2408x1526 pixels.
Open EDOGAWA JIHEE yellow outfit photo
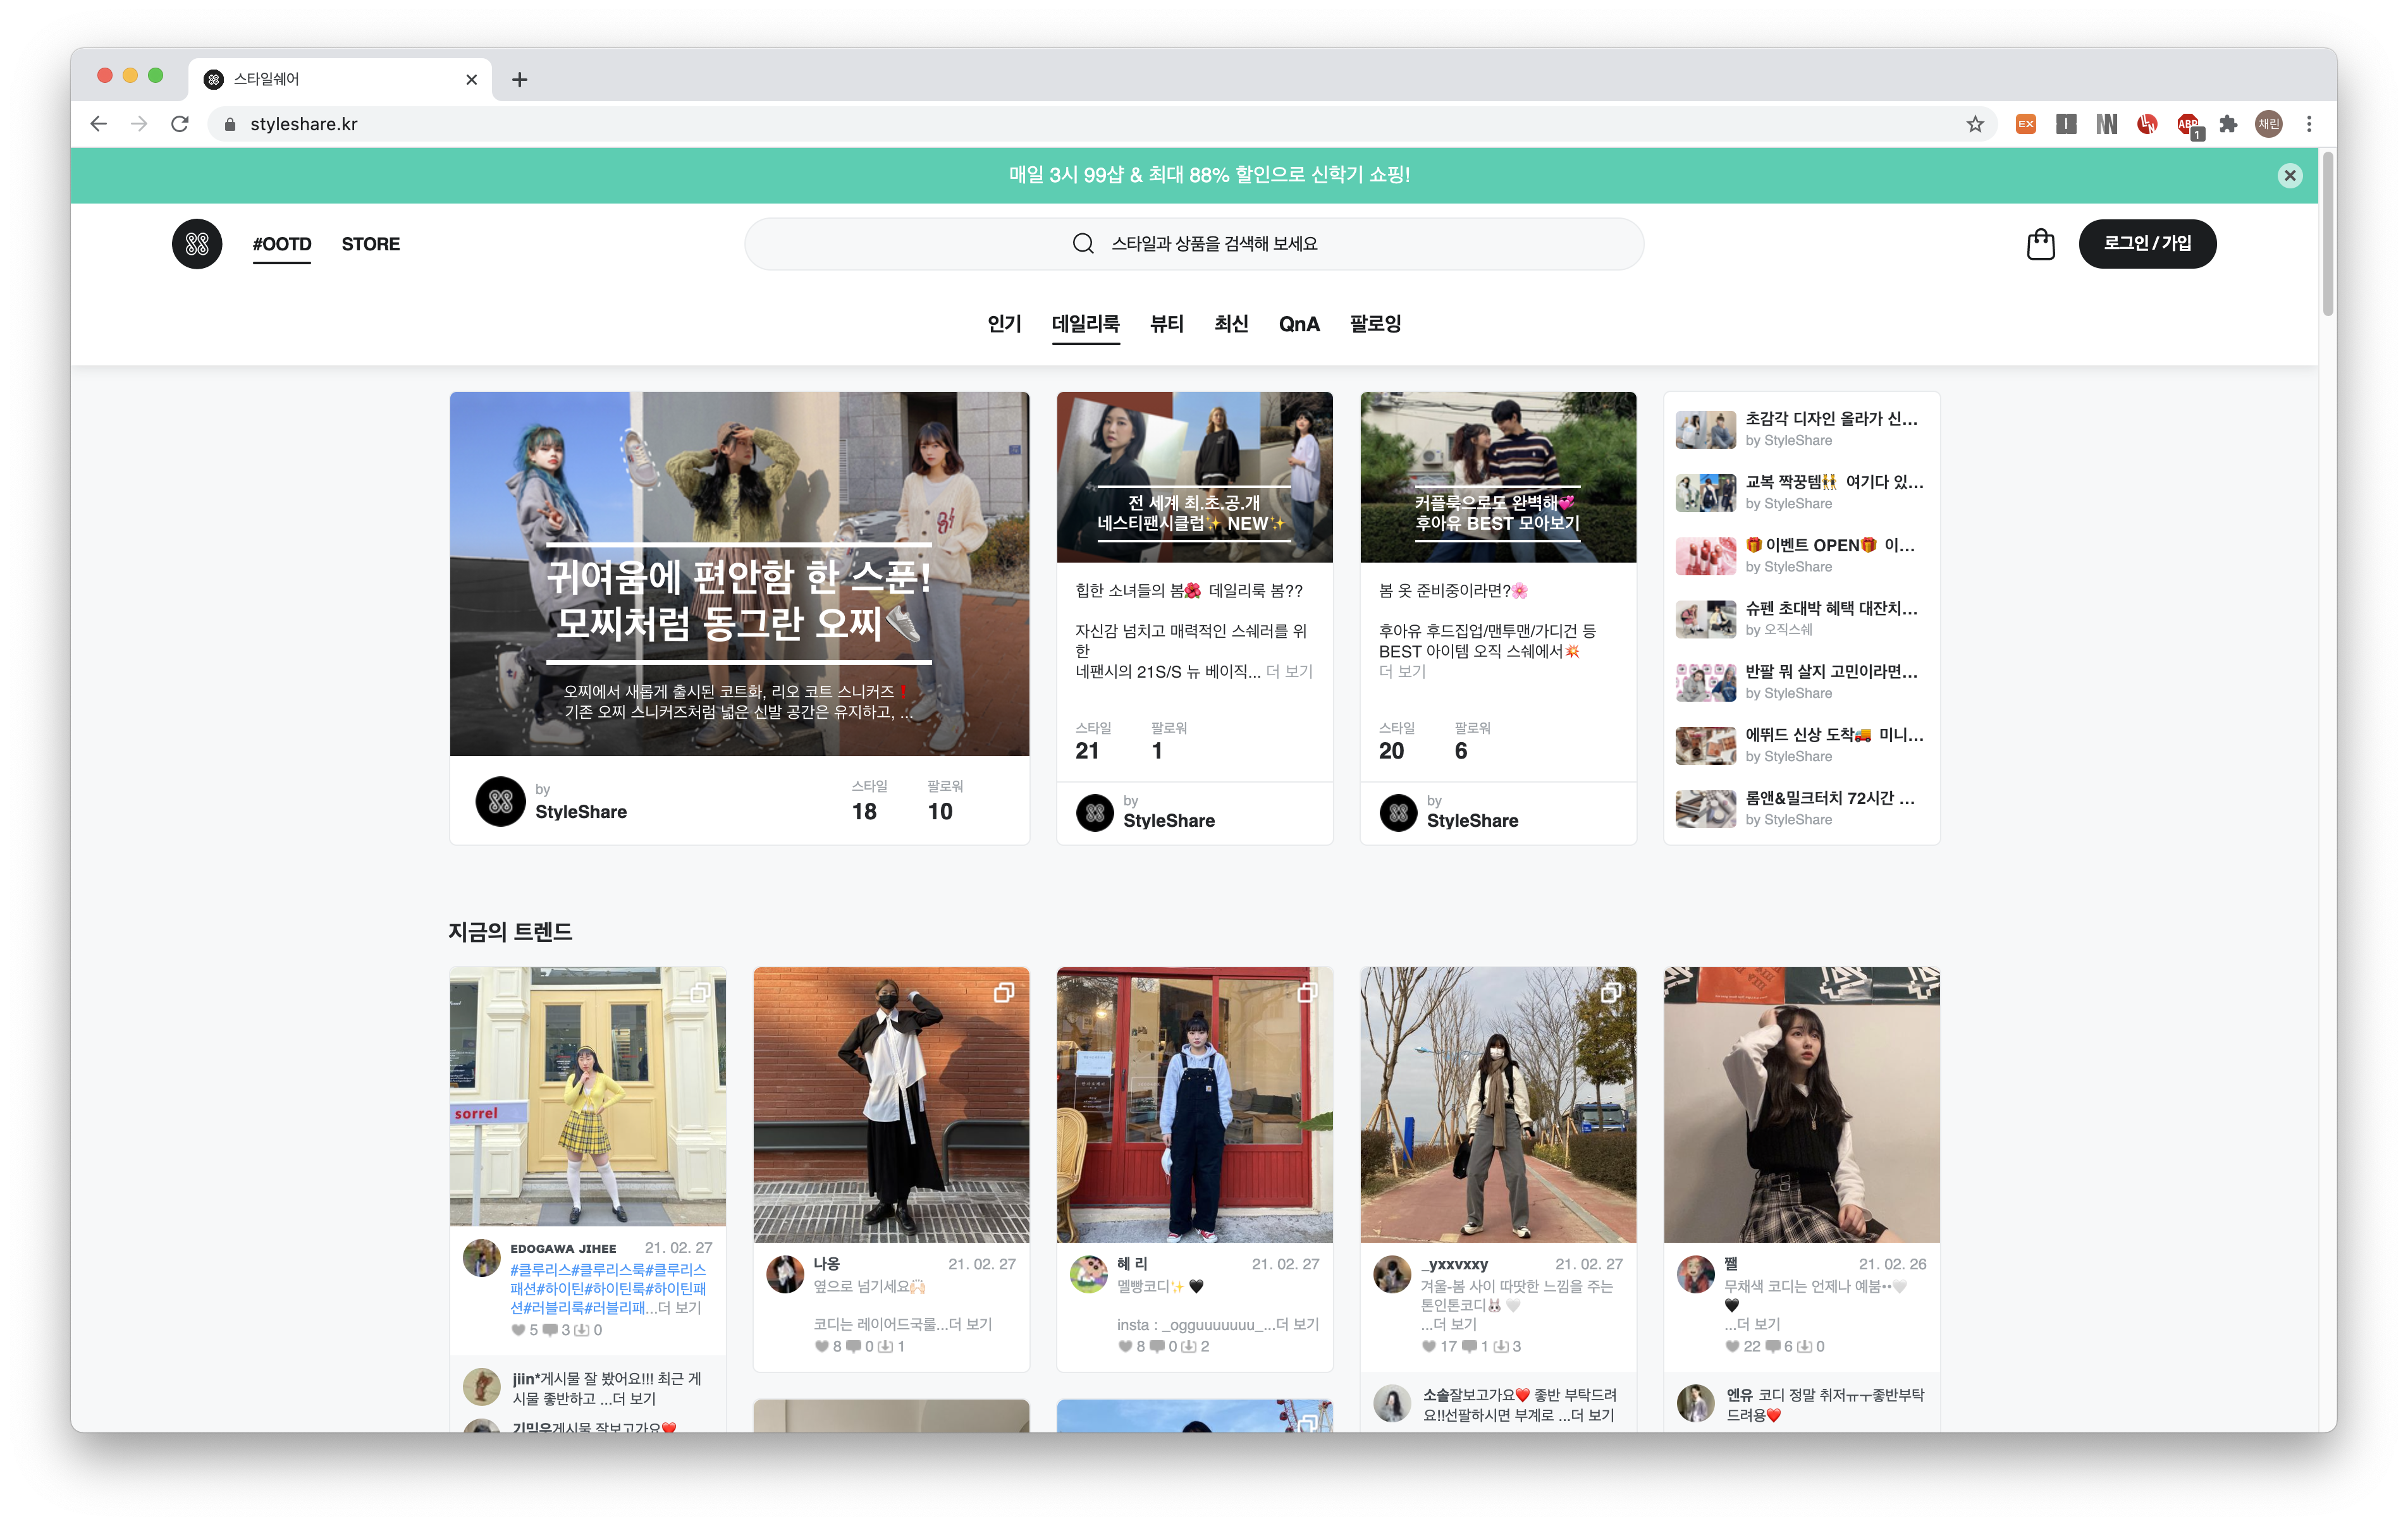(587, 1096)
